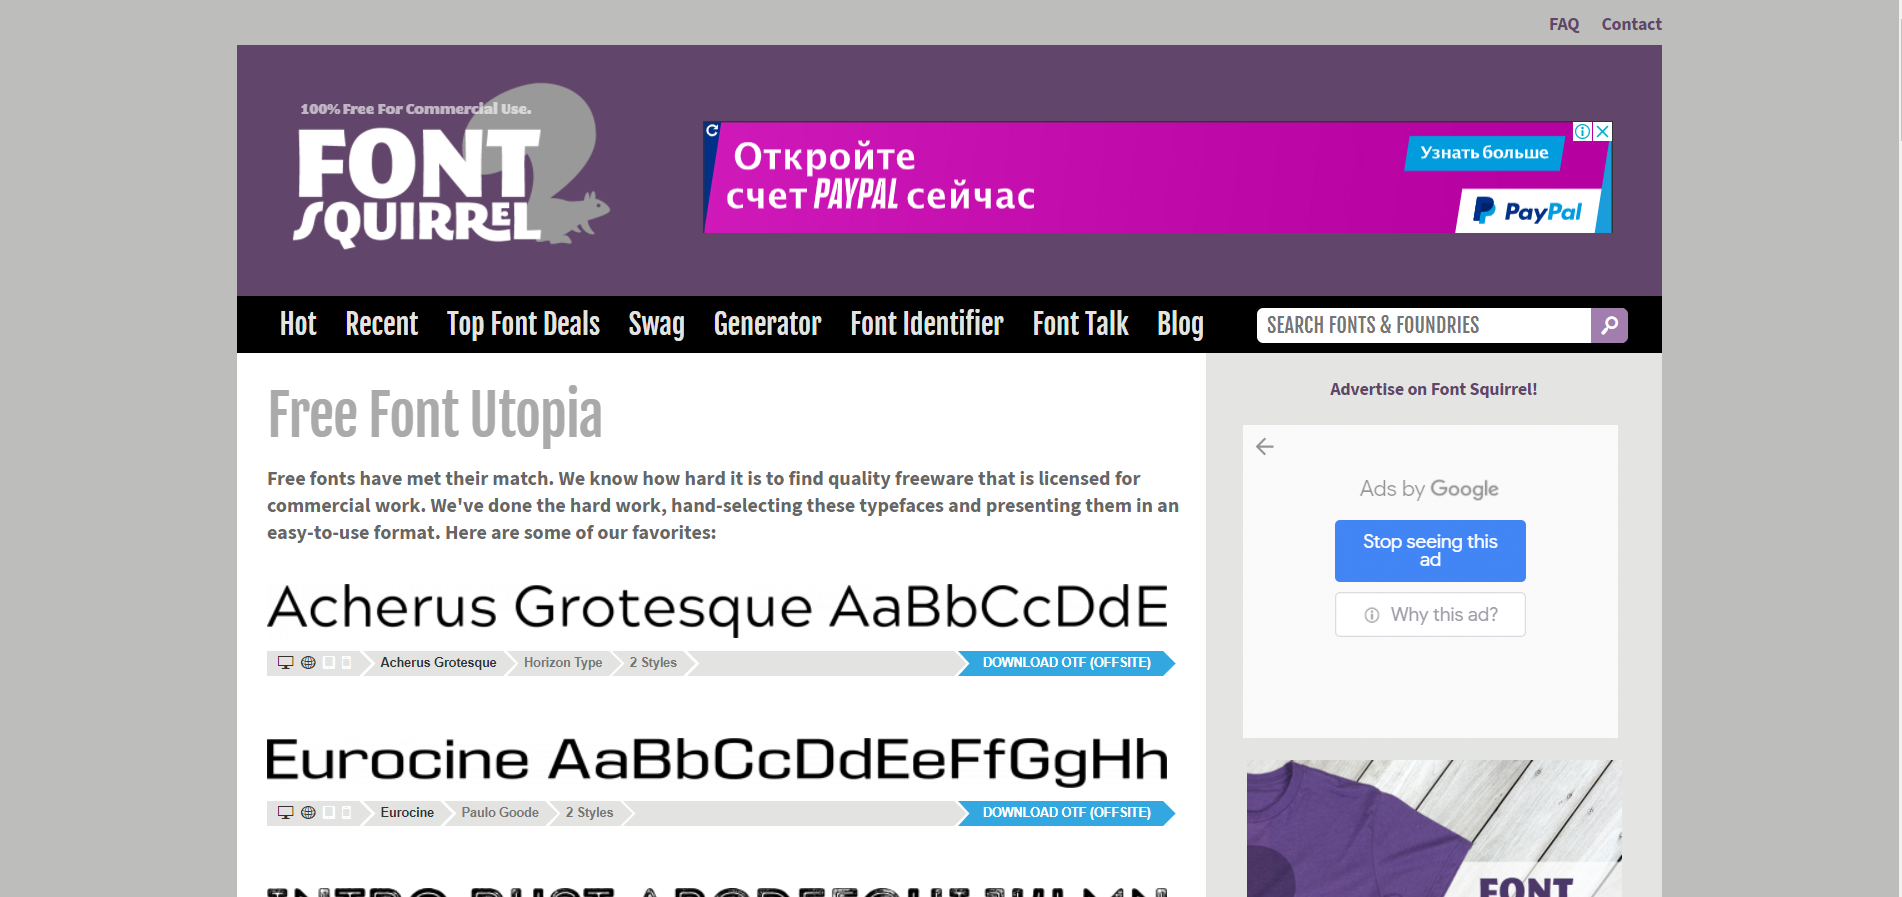This screenshot has width=1902, height=897.
Task: Open the Webfont Generator page
Action: pos(767,324)
